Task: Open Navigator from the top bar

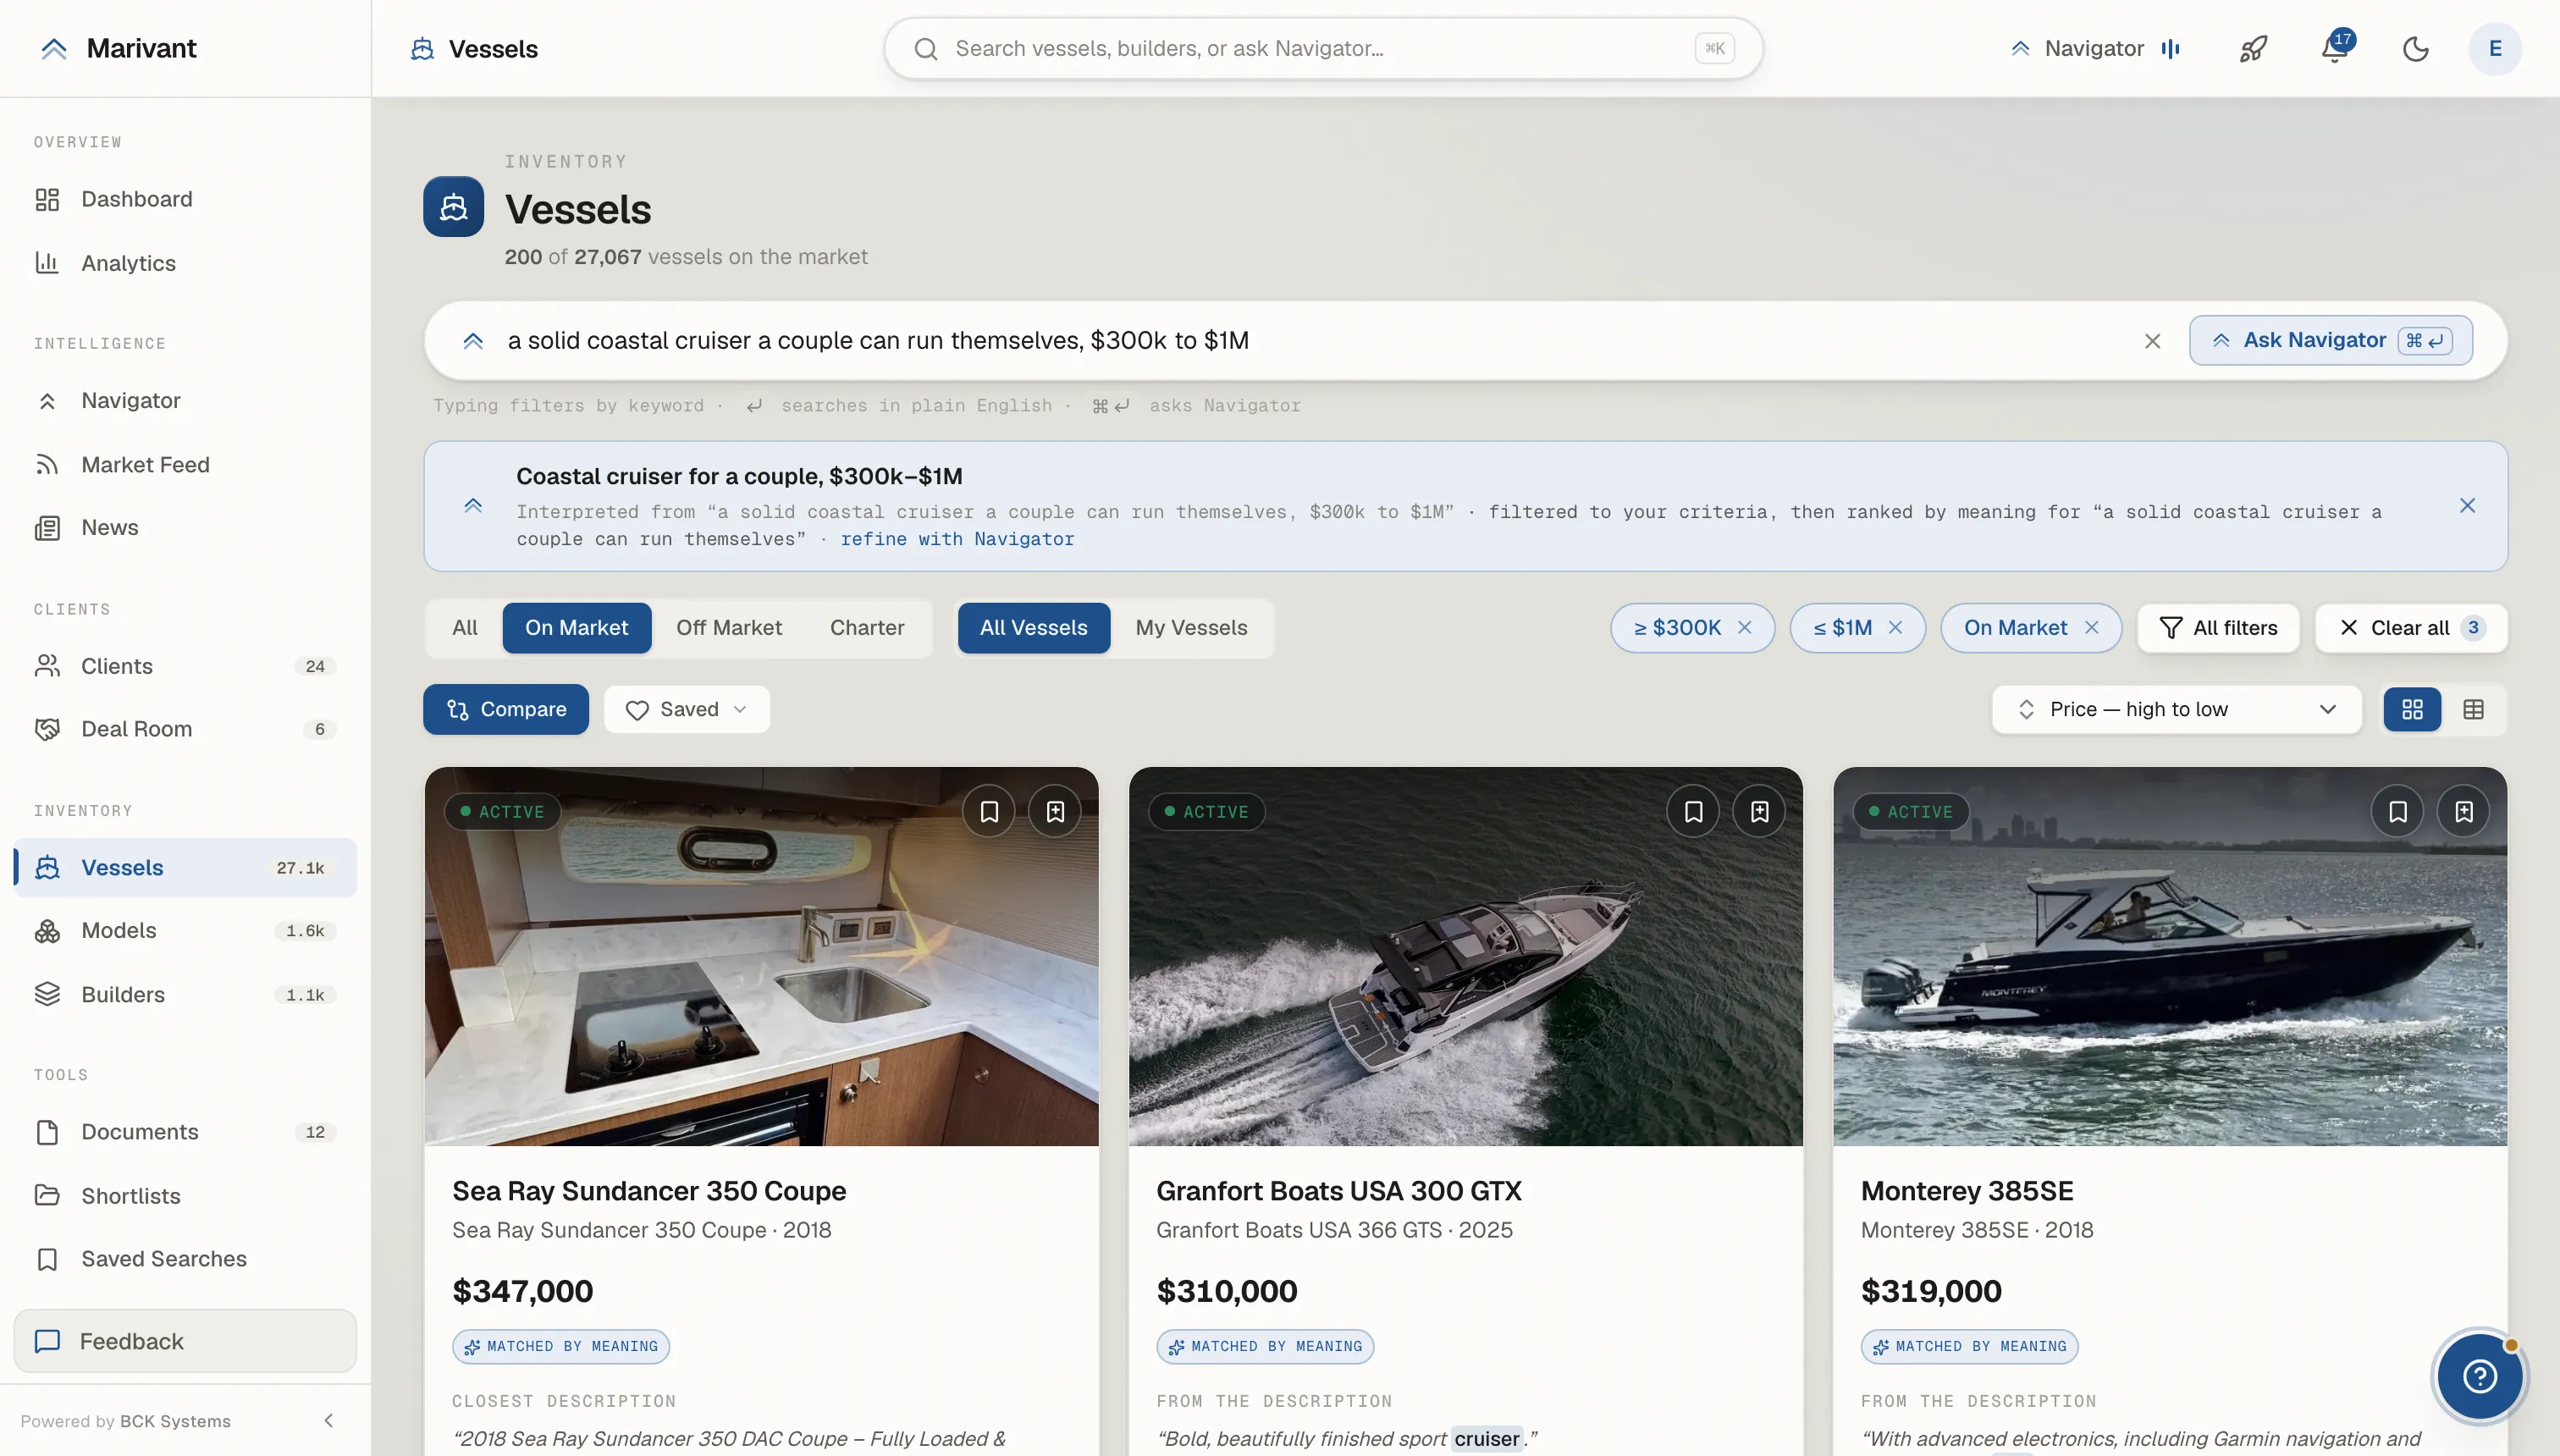Action: (x=2095, y=48)
